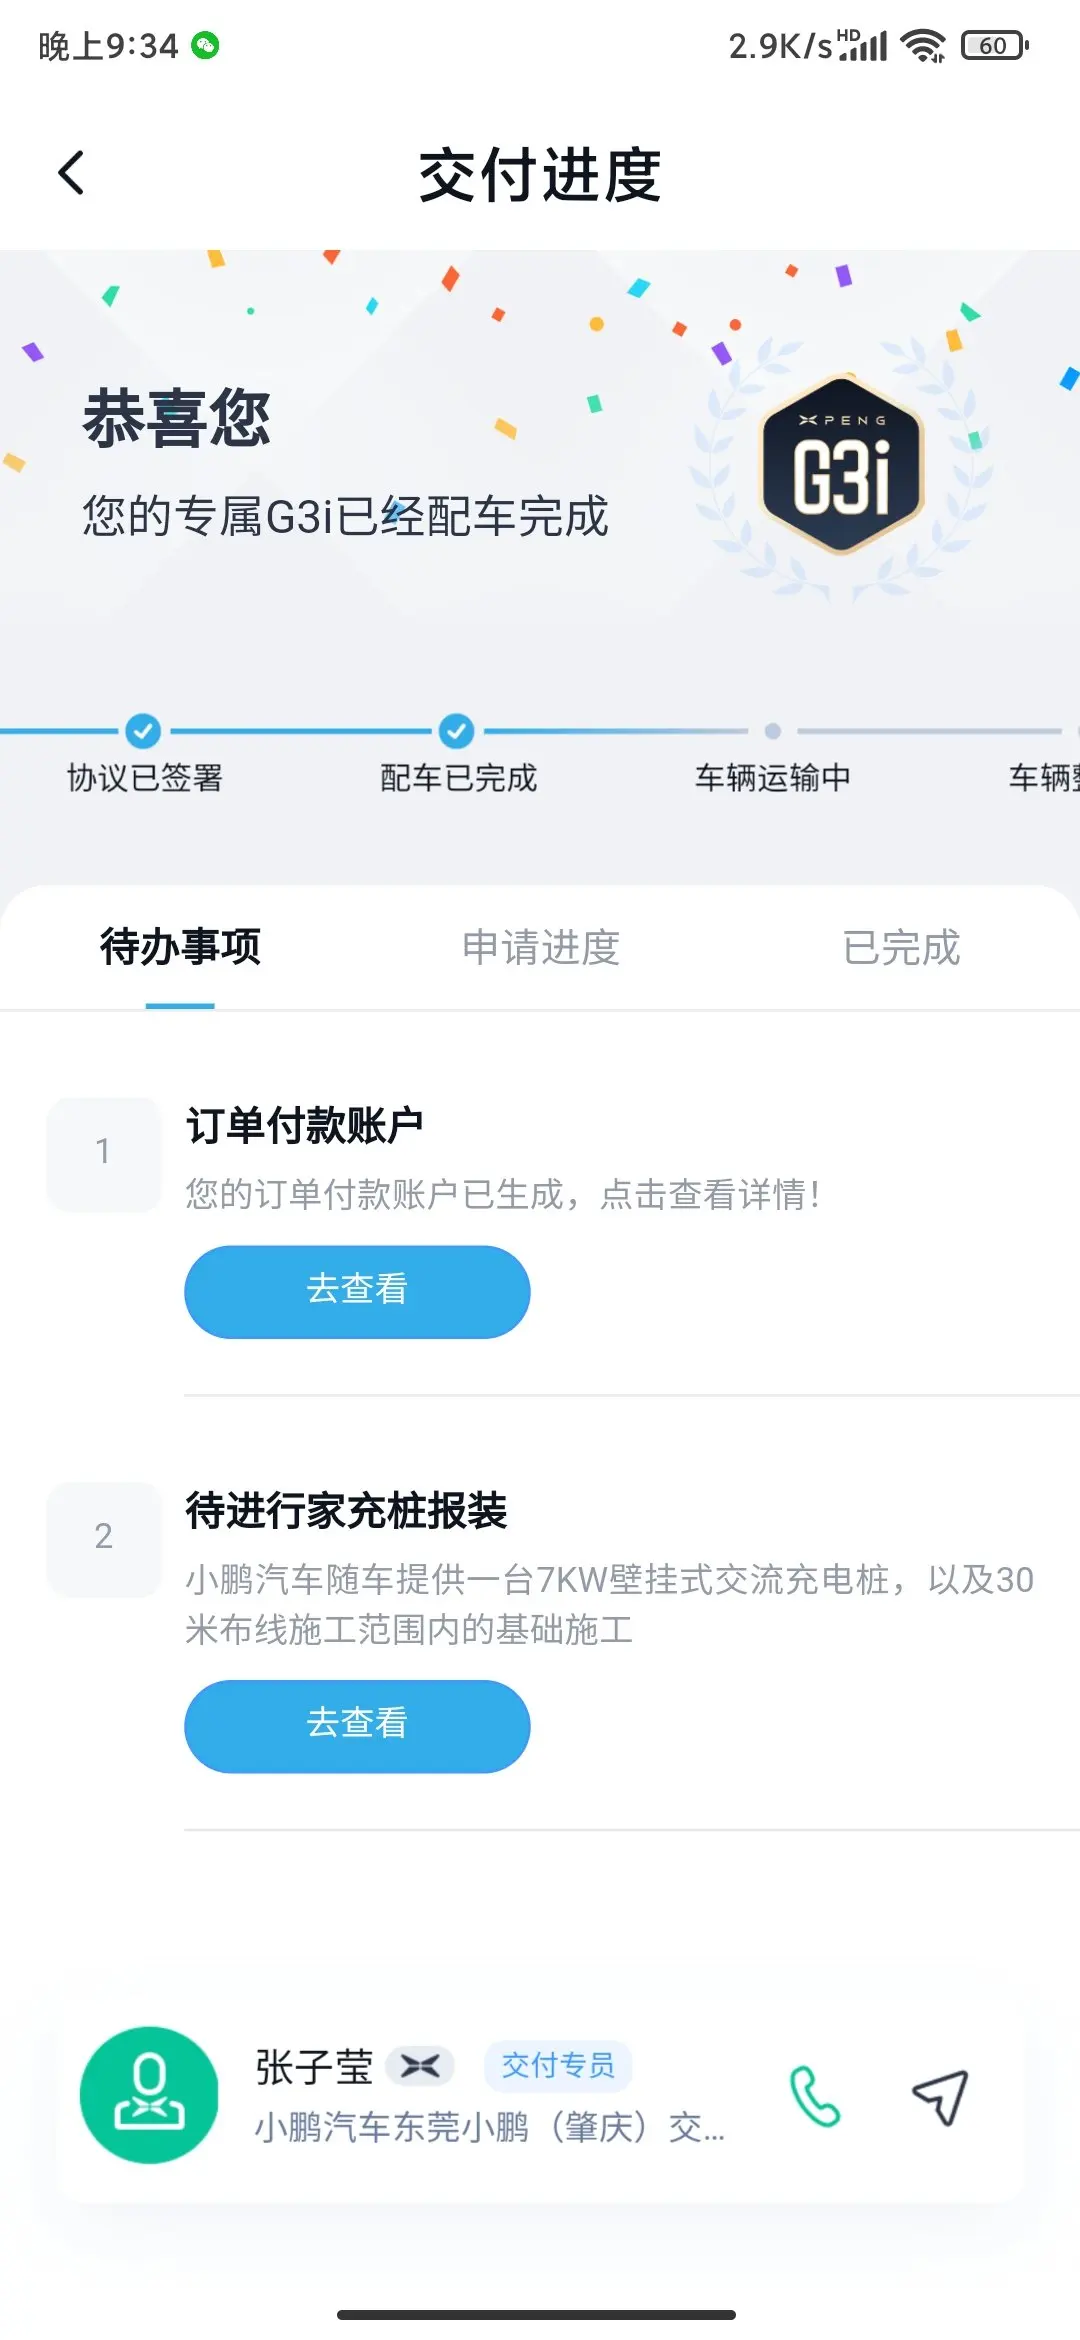The width and height of the screenshot is (1080, 2340).
Task: Tap the paper plane message icon
Action: 940,2096
